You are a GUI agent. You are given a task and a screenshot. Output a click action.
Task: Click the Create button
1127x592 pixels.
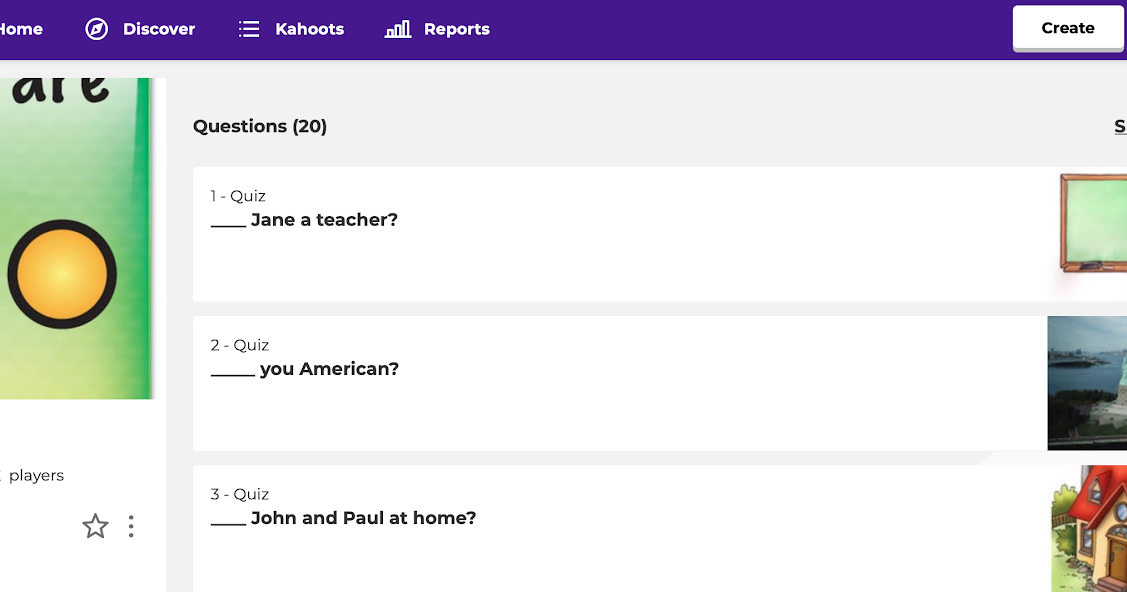(x=1067, y=28)
